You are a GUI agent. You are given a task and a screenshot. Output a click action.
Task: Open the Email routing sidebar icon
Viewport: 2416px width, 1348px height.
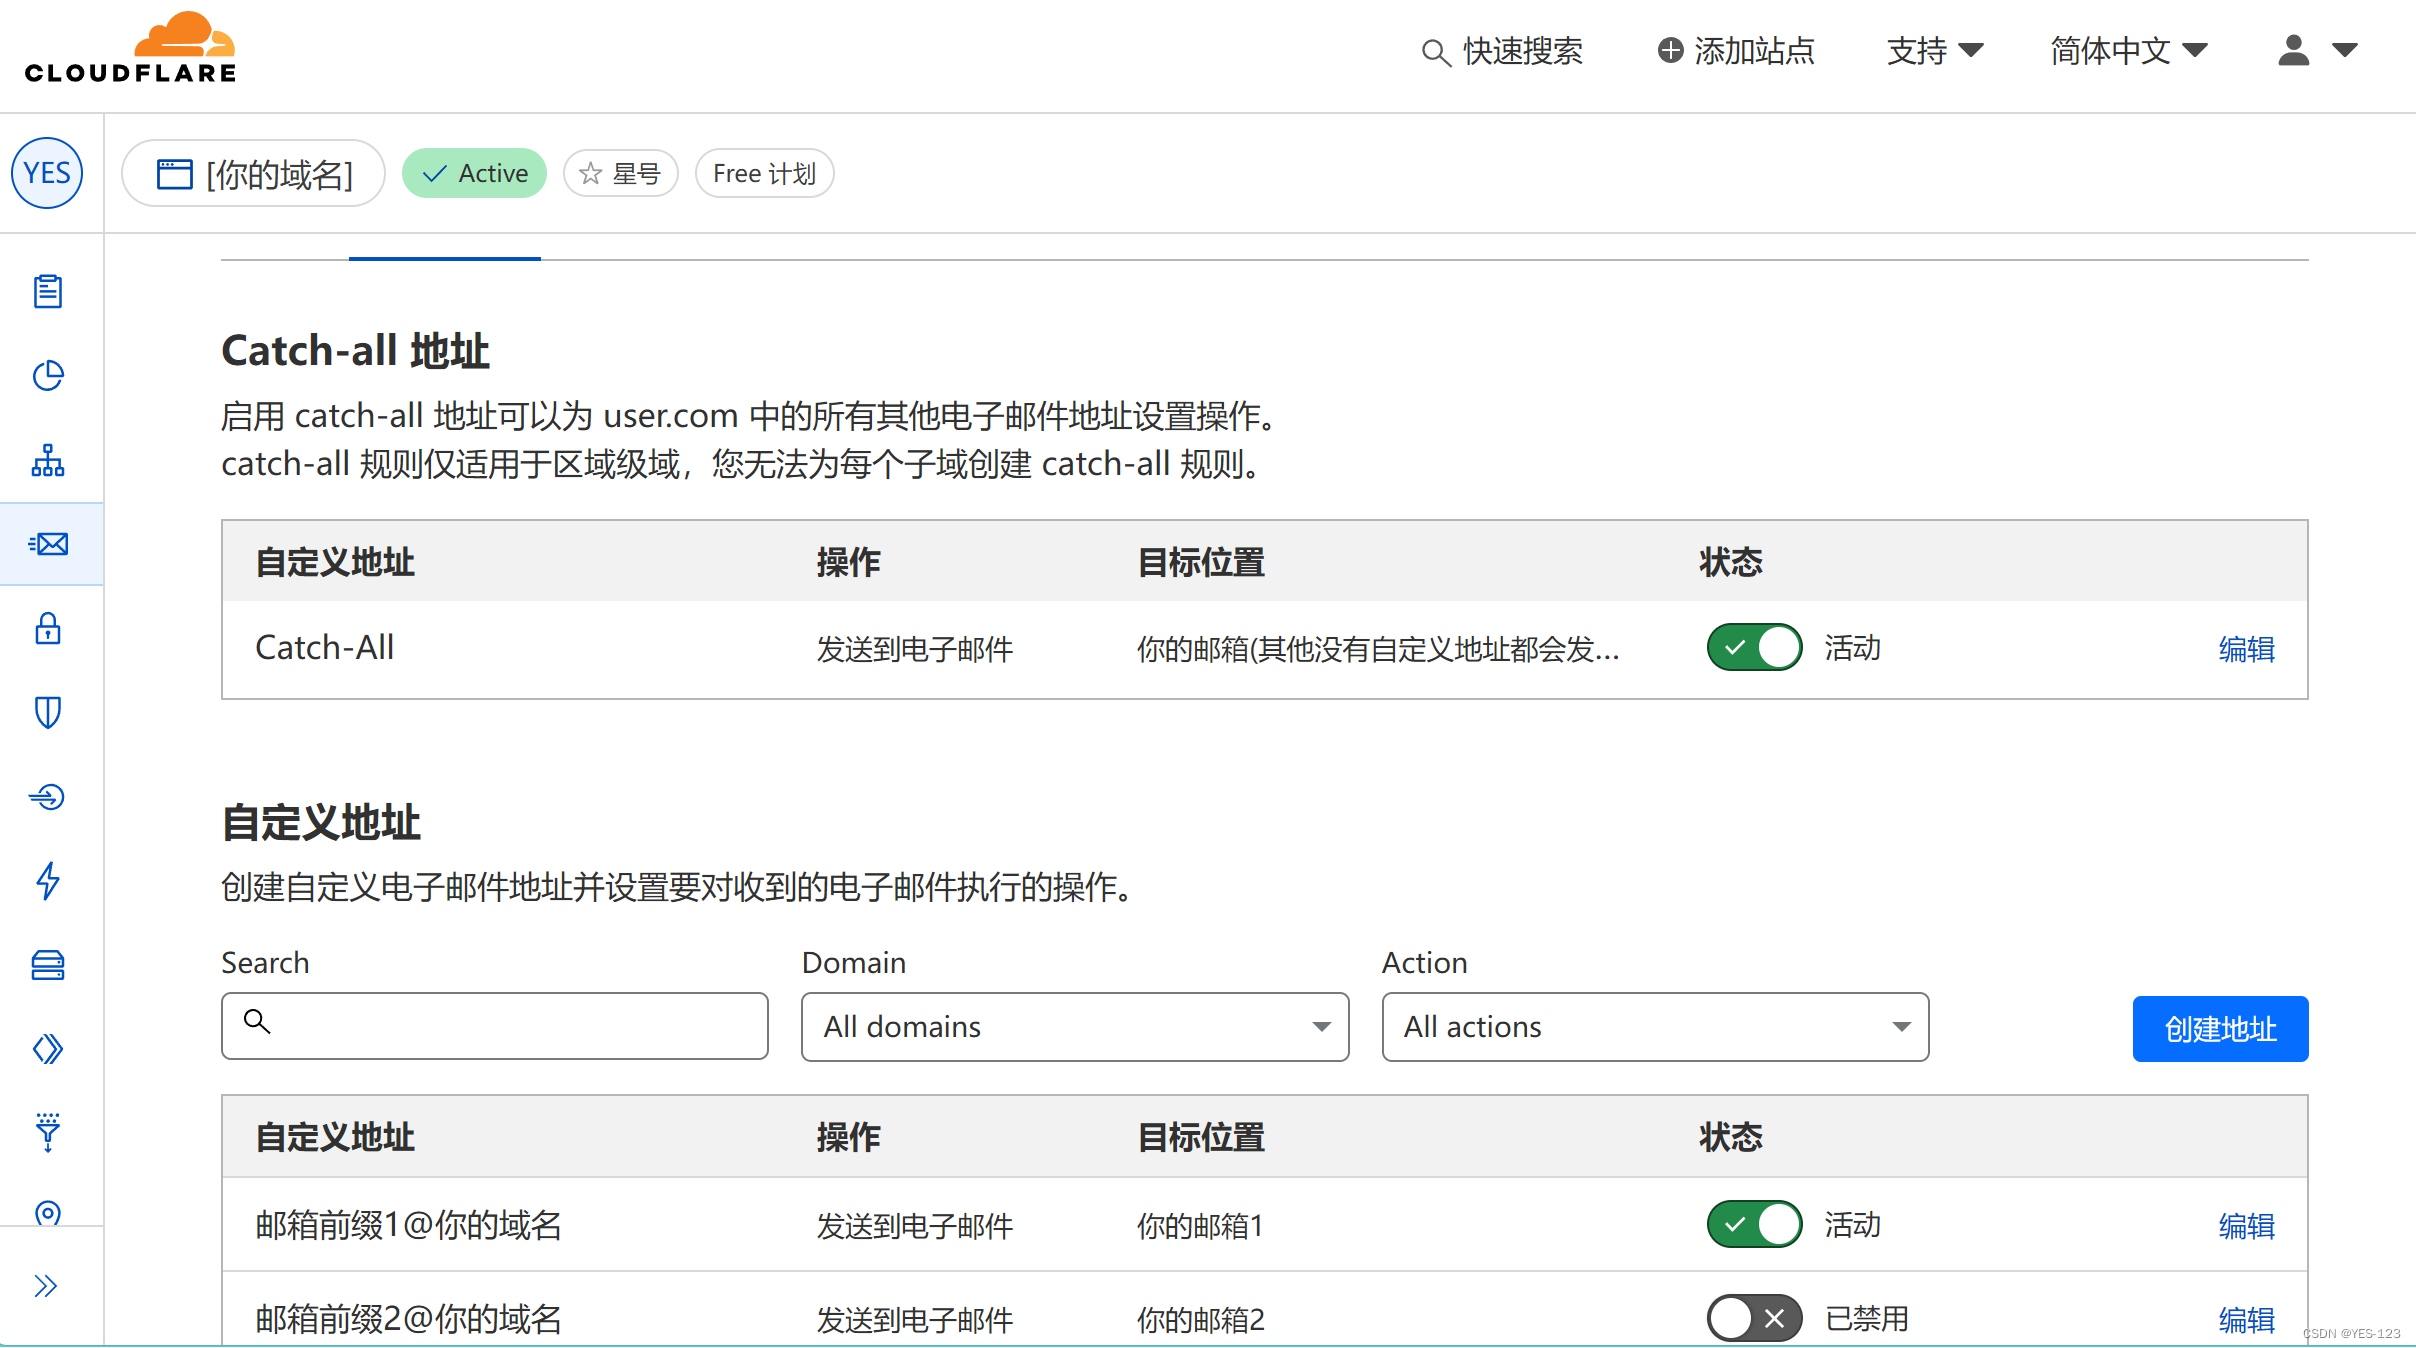tap(48, 544)
